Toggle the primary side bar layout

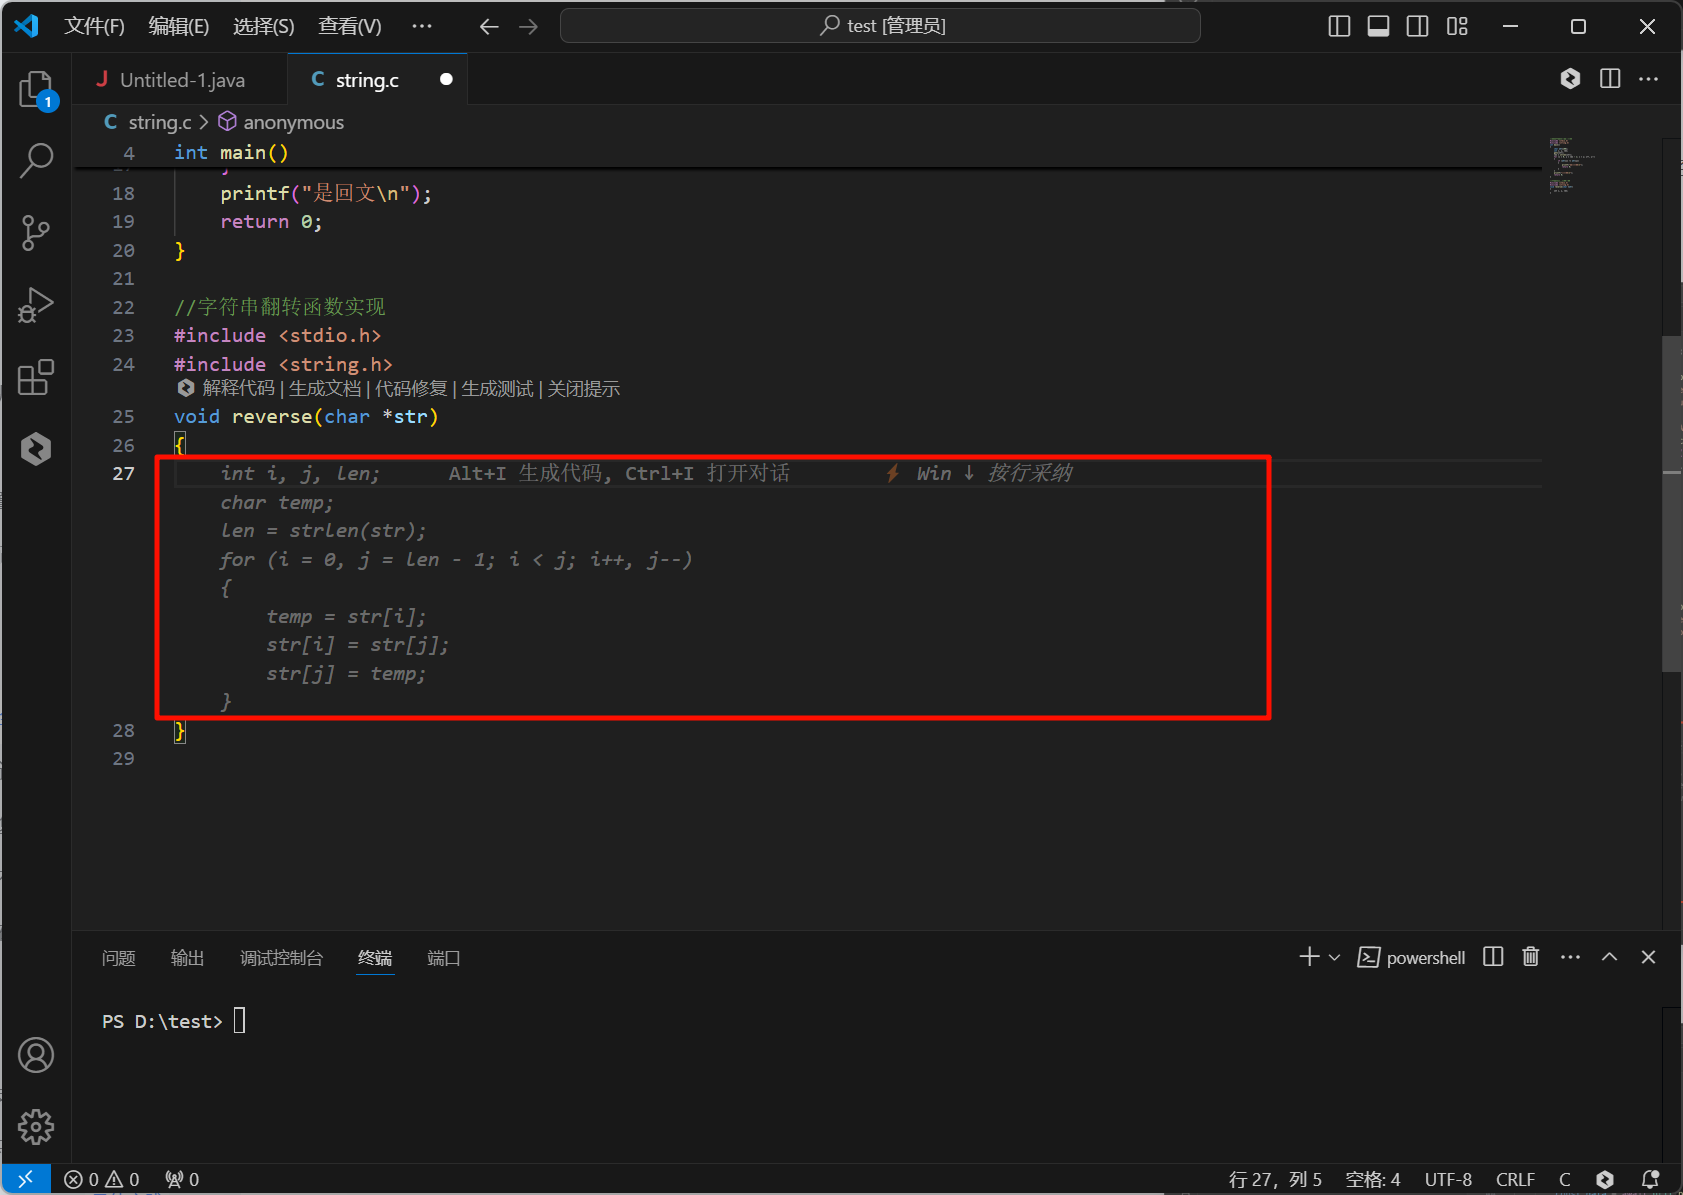coord(1339,26)
